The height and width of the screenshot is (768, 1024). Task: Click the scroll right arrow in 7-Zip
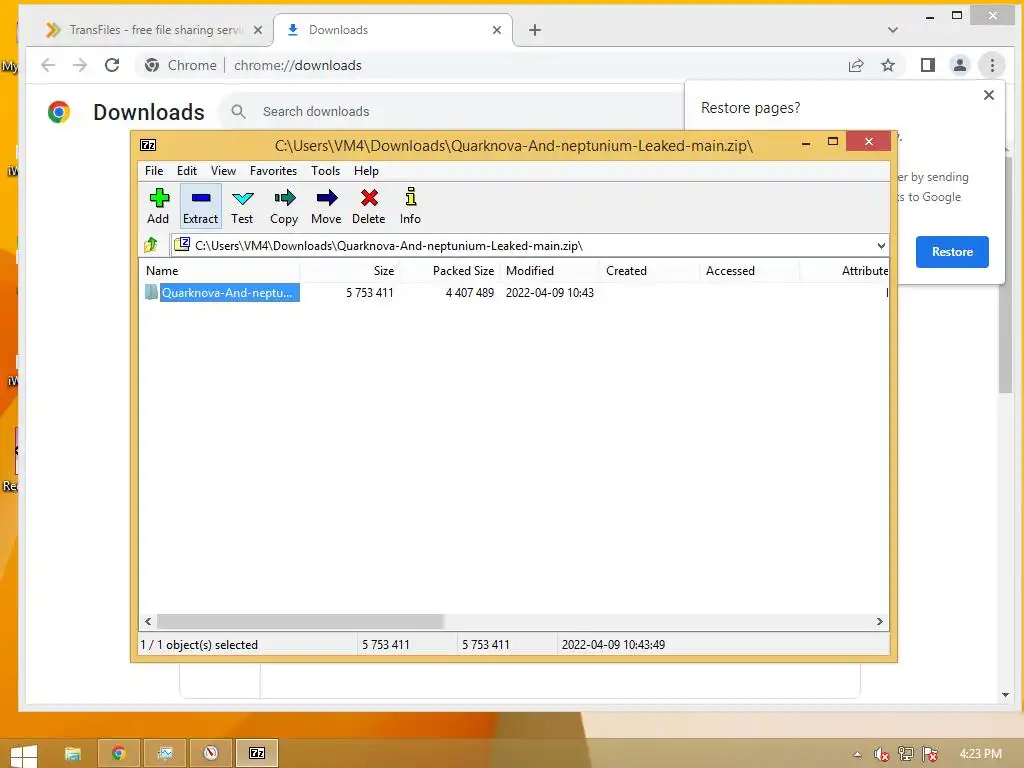[880, 621]
